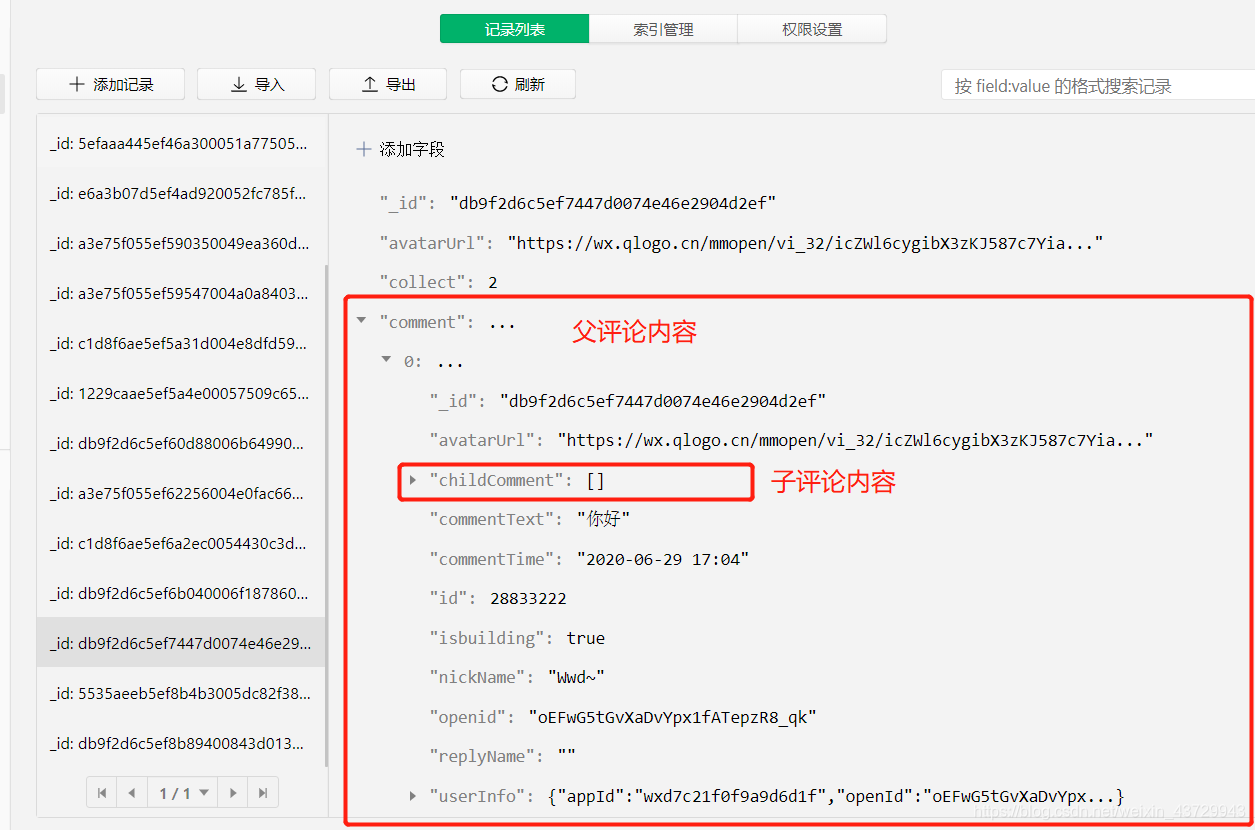Click the "id" value 28833222
The image size is (1255, 830).
(528, 598)
